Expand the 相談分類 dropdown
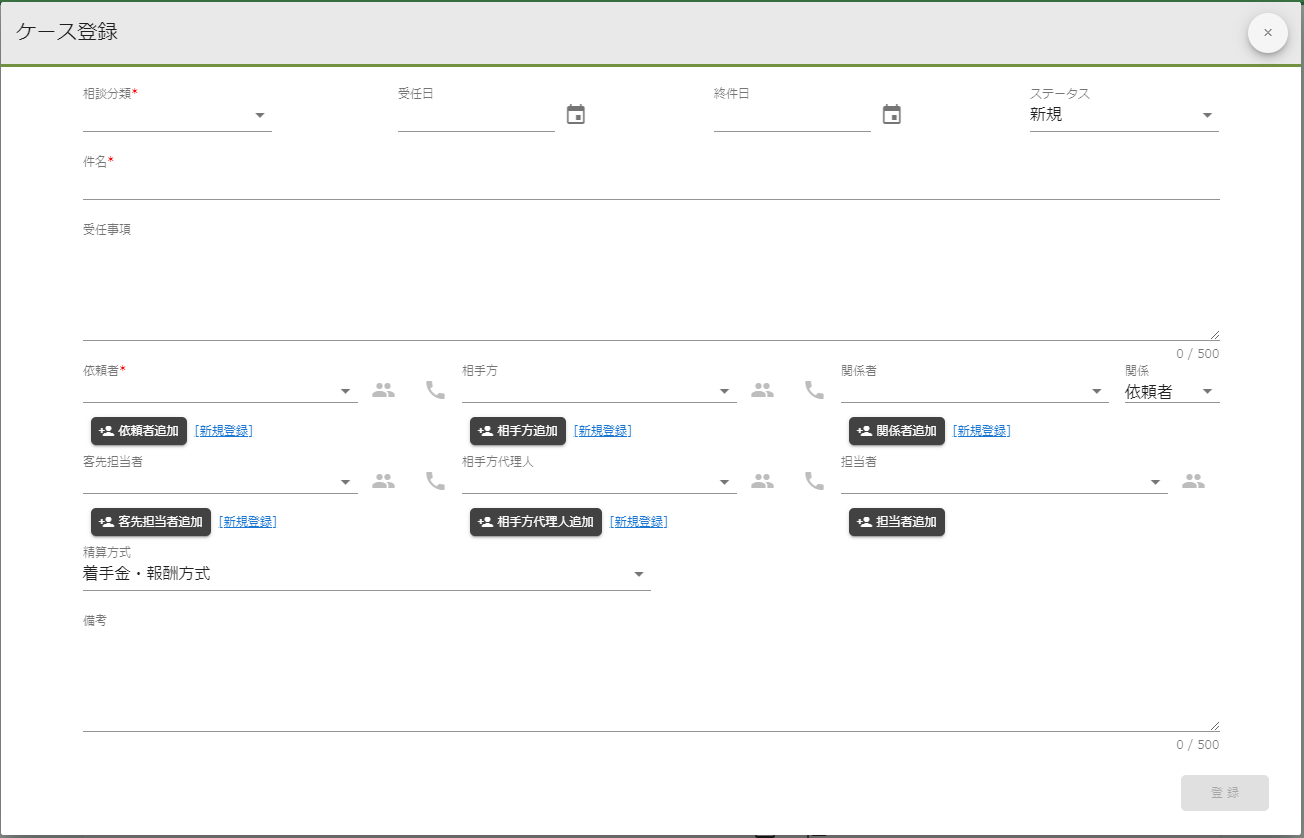This screenshot has width=1304, height=838. pyautogui.click(x=177, y=116)
